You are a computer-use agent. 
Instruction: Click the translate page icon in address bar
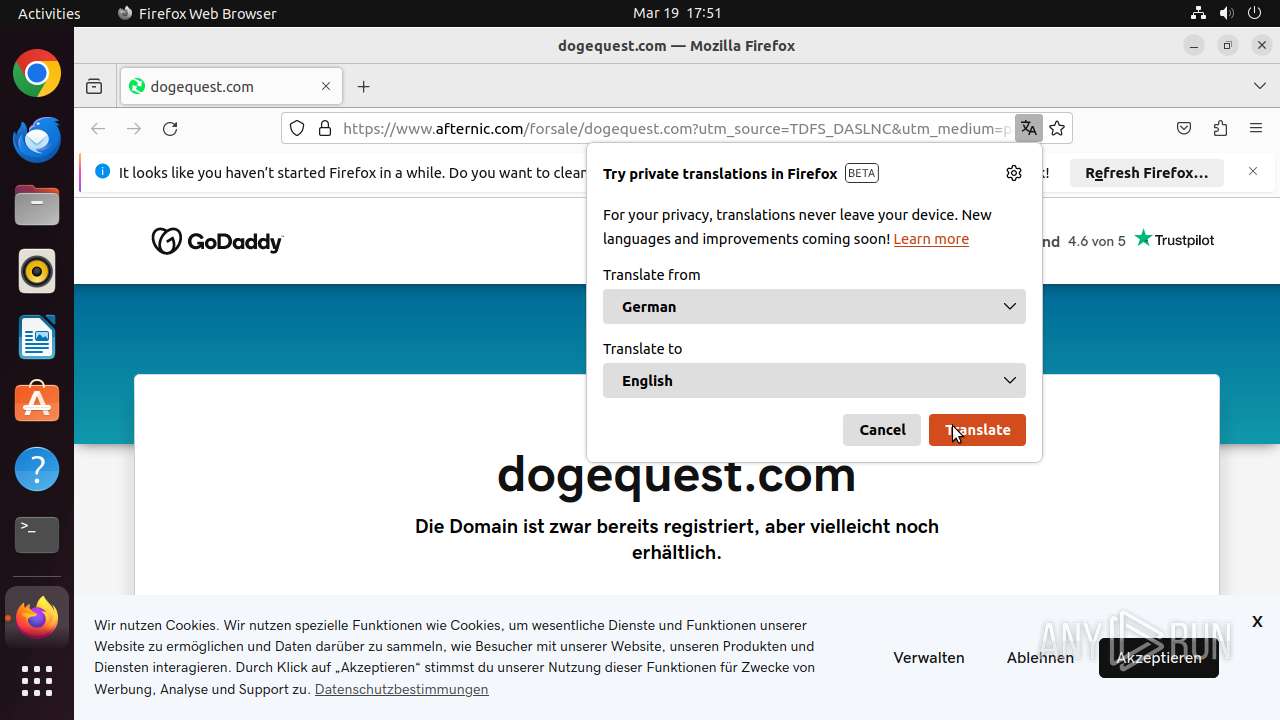1028,128
